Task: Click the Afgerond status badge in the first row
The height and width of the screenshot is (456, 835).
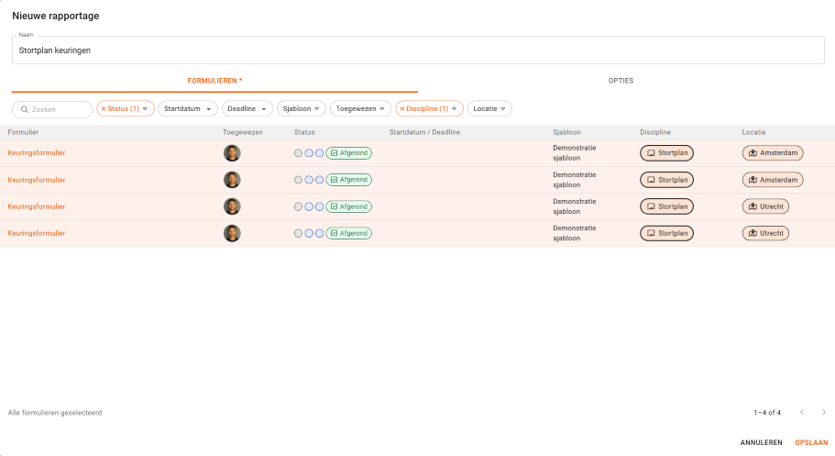Action: 348,153
